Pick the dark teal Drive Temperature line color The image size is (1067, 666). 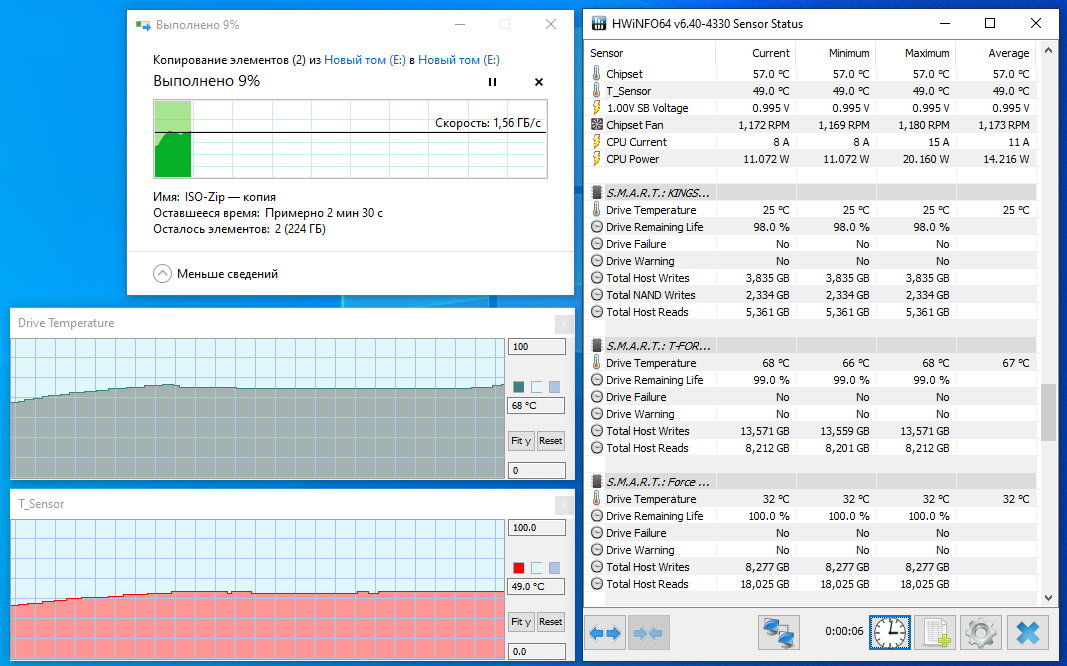point(519,386)
